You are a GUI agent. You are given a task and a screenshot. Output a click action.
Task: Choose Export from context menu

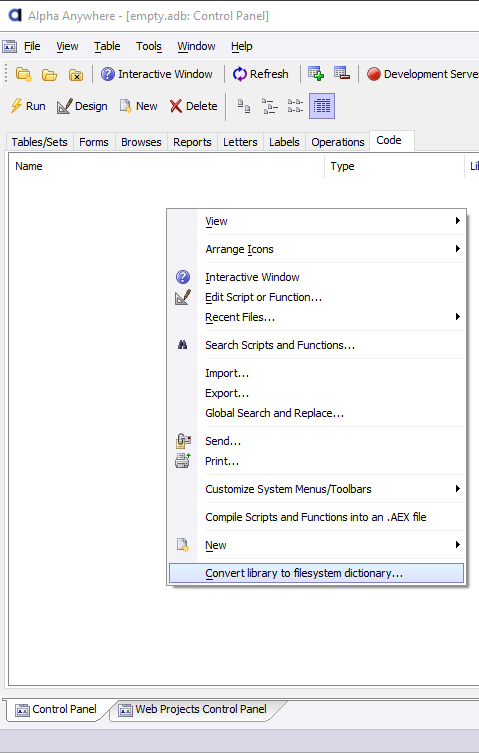click(x=317, y=393)
